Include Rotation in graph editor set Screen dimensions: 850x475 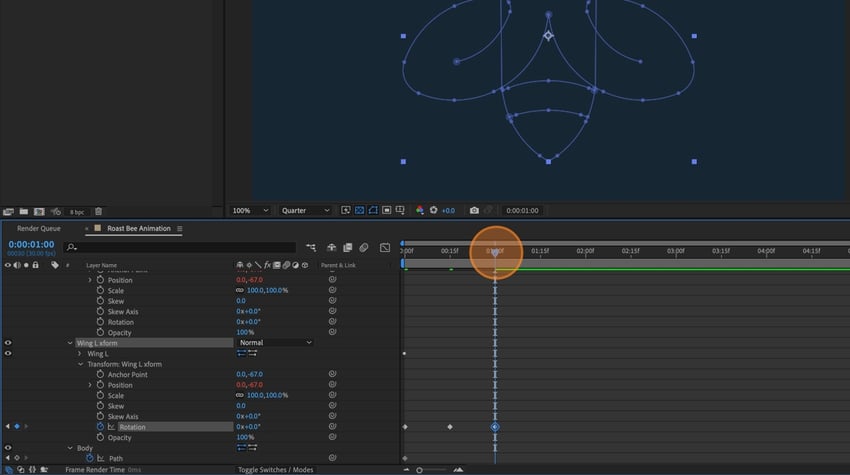pyautogui.click(x=111, y=427)
